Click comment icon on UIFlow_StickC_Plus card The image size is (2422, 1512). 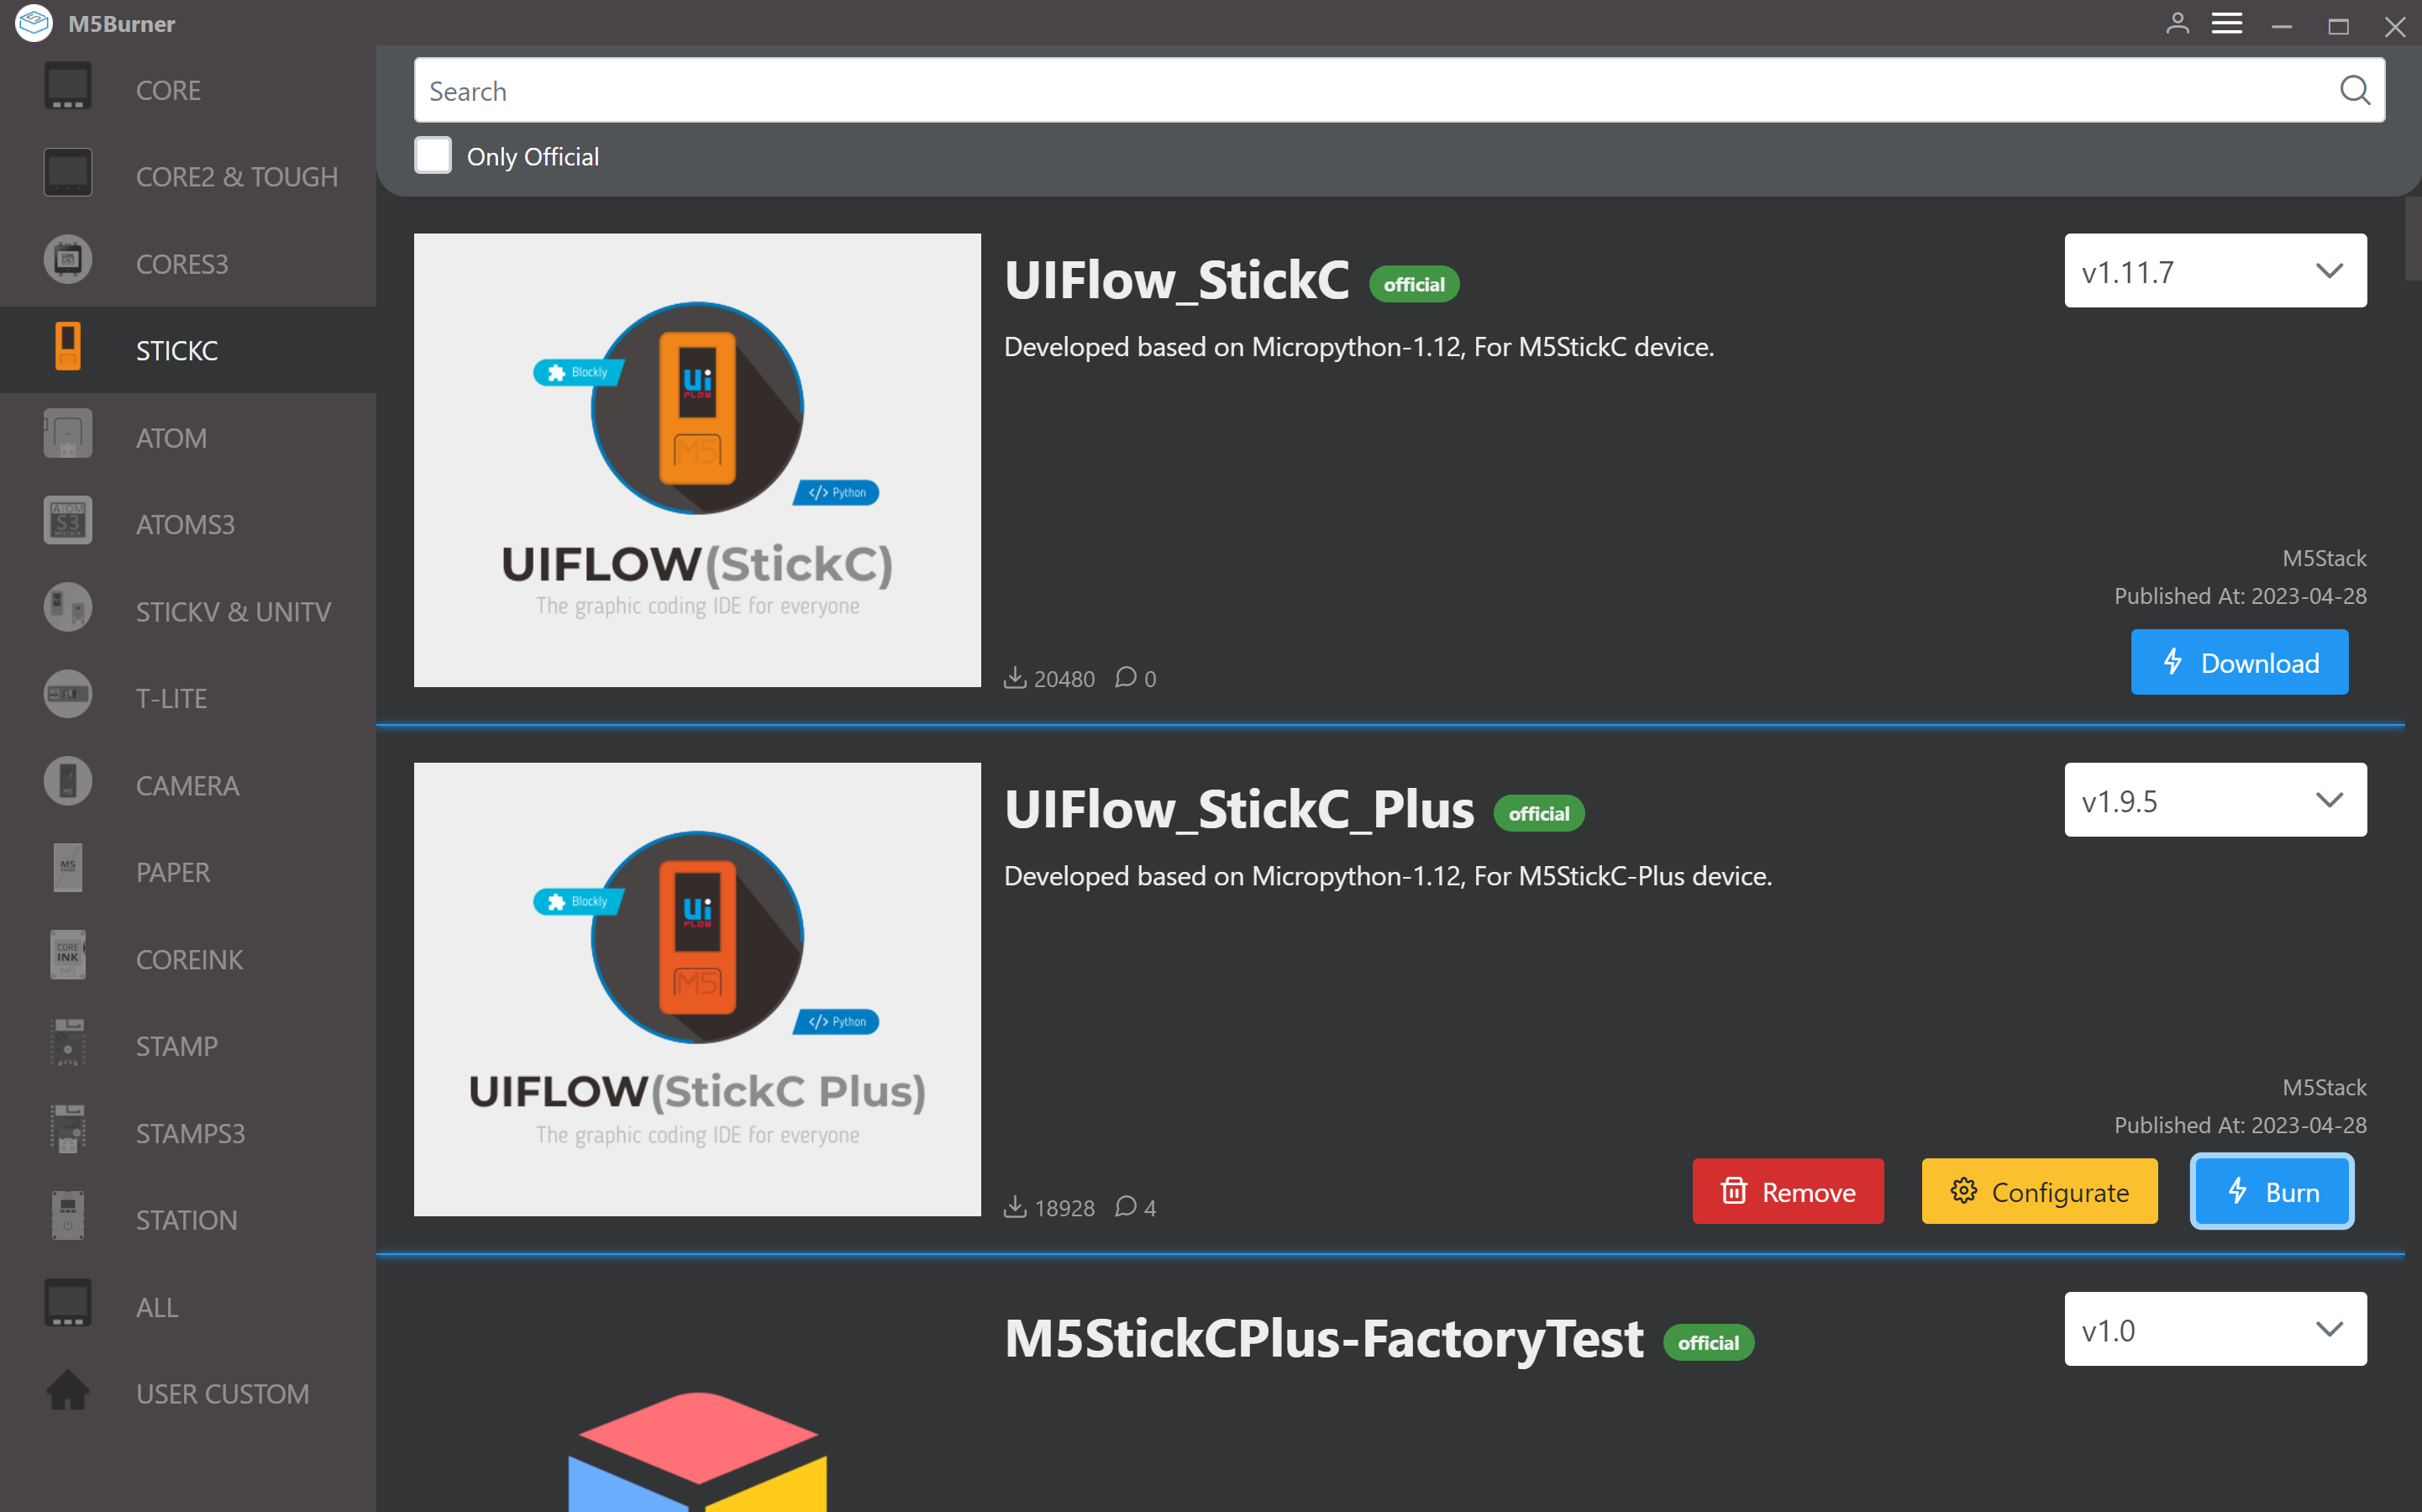point(1125,1207)
